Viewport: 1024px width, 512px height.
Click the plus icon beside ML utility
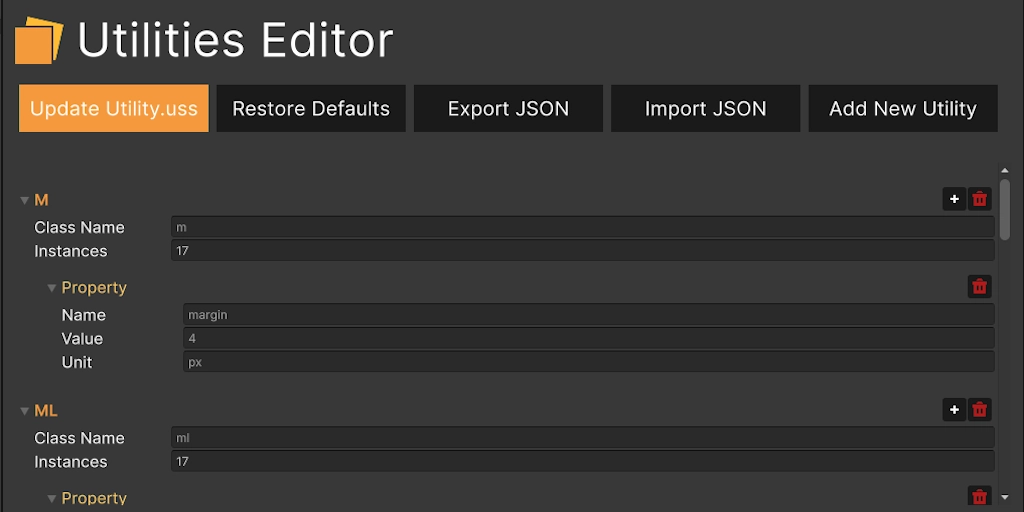click(x=954, y=410)
